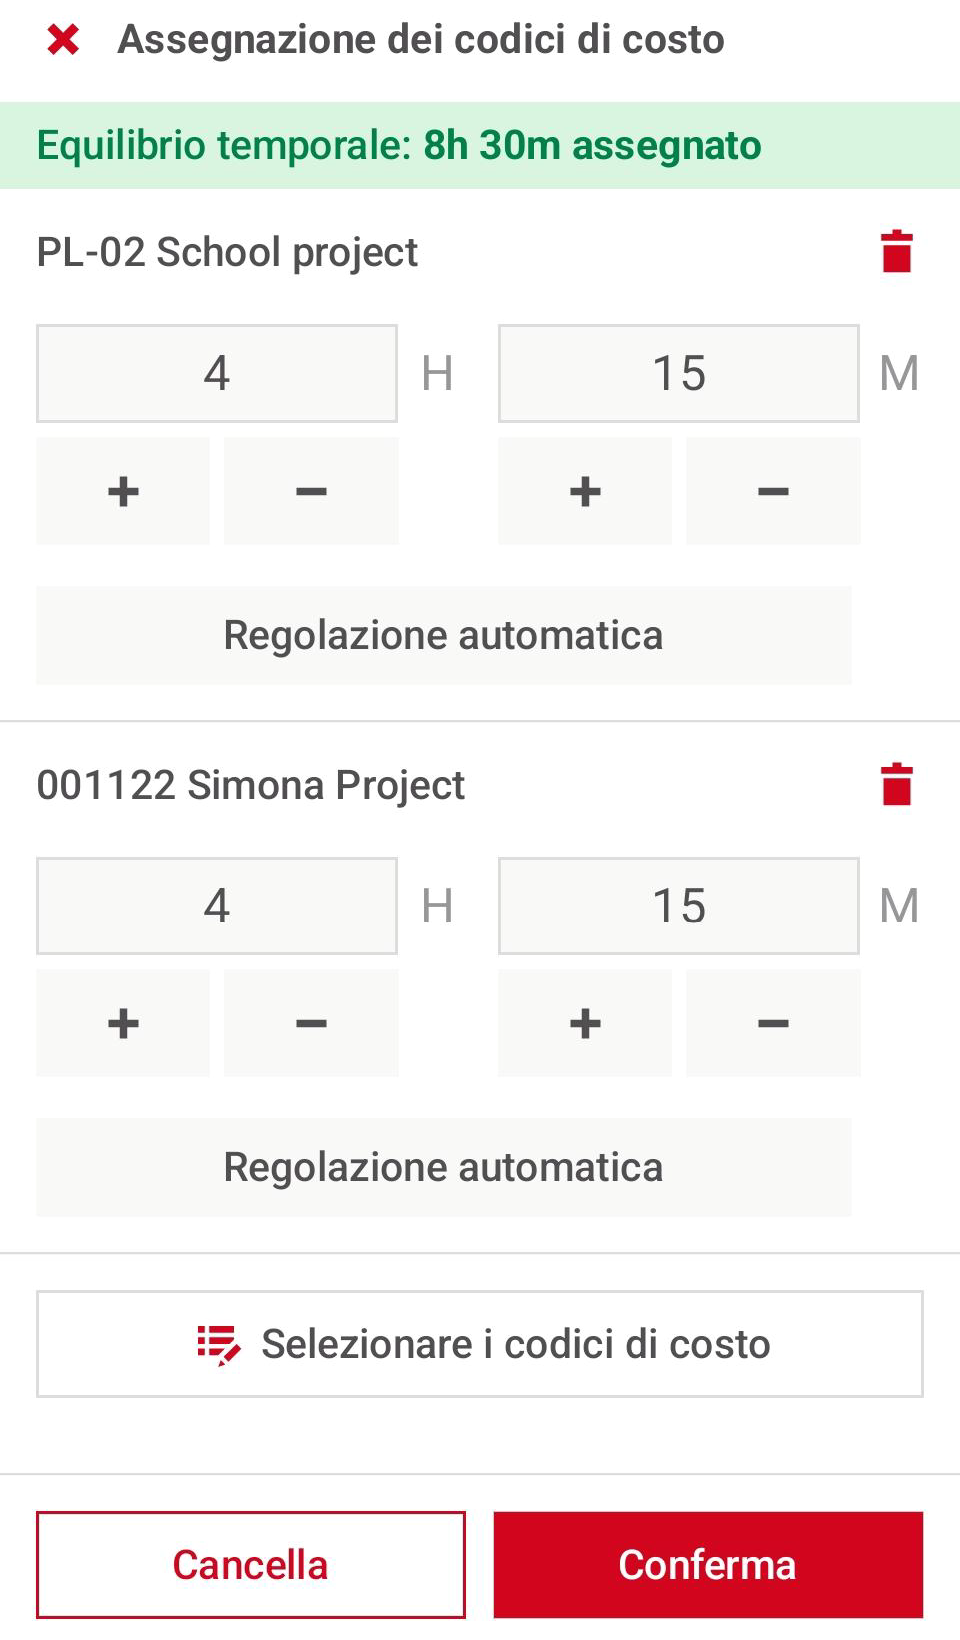The width and height of the screenshot is (960, 1640).
Task: Decrease minutes for PL-02 School project
Action: click(773, 491)
